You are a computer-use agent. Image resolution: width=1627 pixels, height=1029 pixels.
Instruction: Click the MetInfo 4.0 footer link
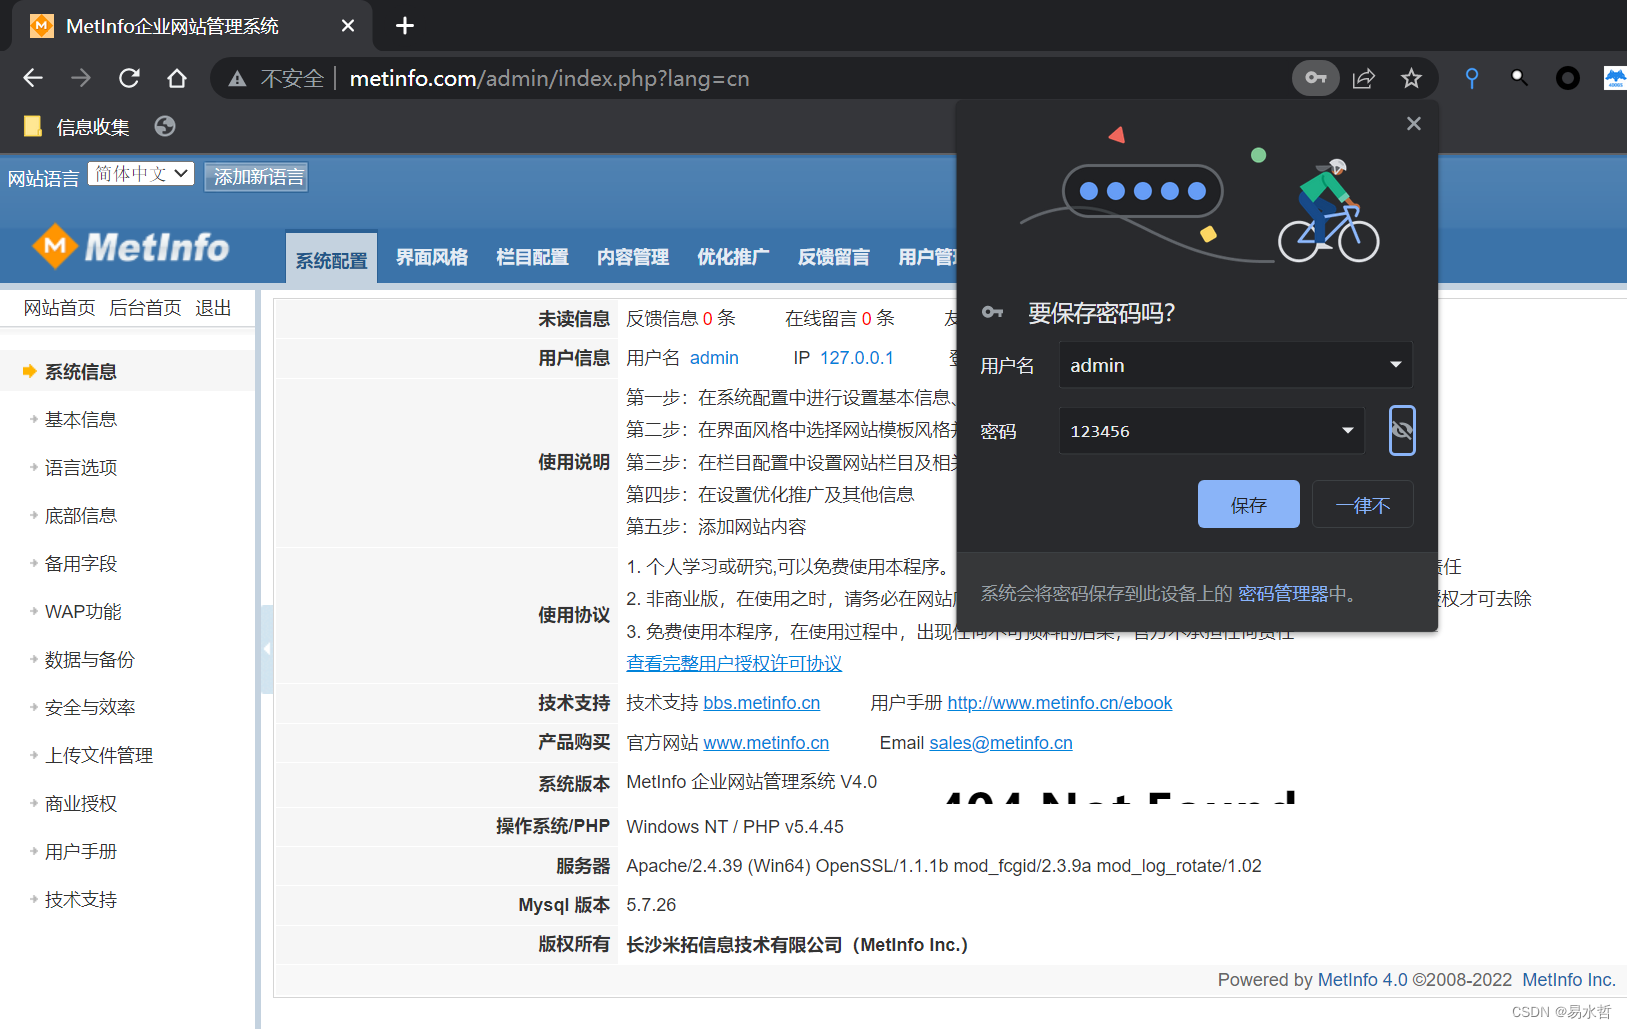(1362, 980)
